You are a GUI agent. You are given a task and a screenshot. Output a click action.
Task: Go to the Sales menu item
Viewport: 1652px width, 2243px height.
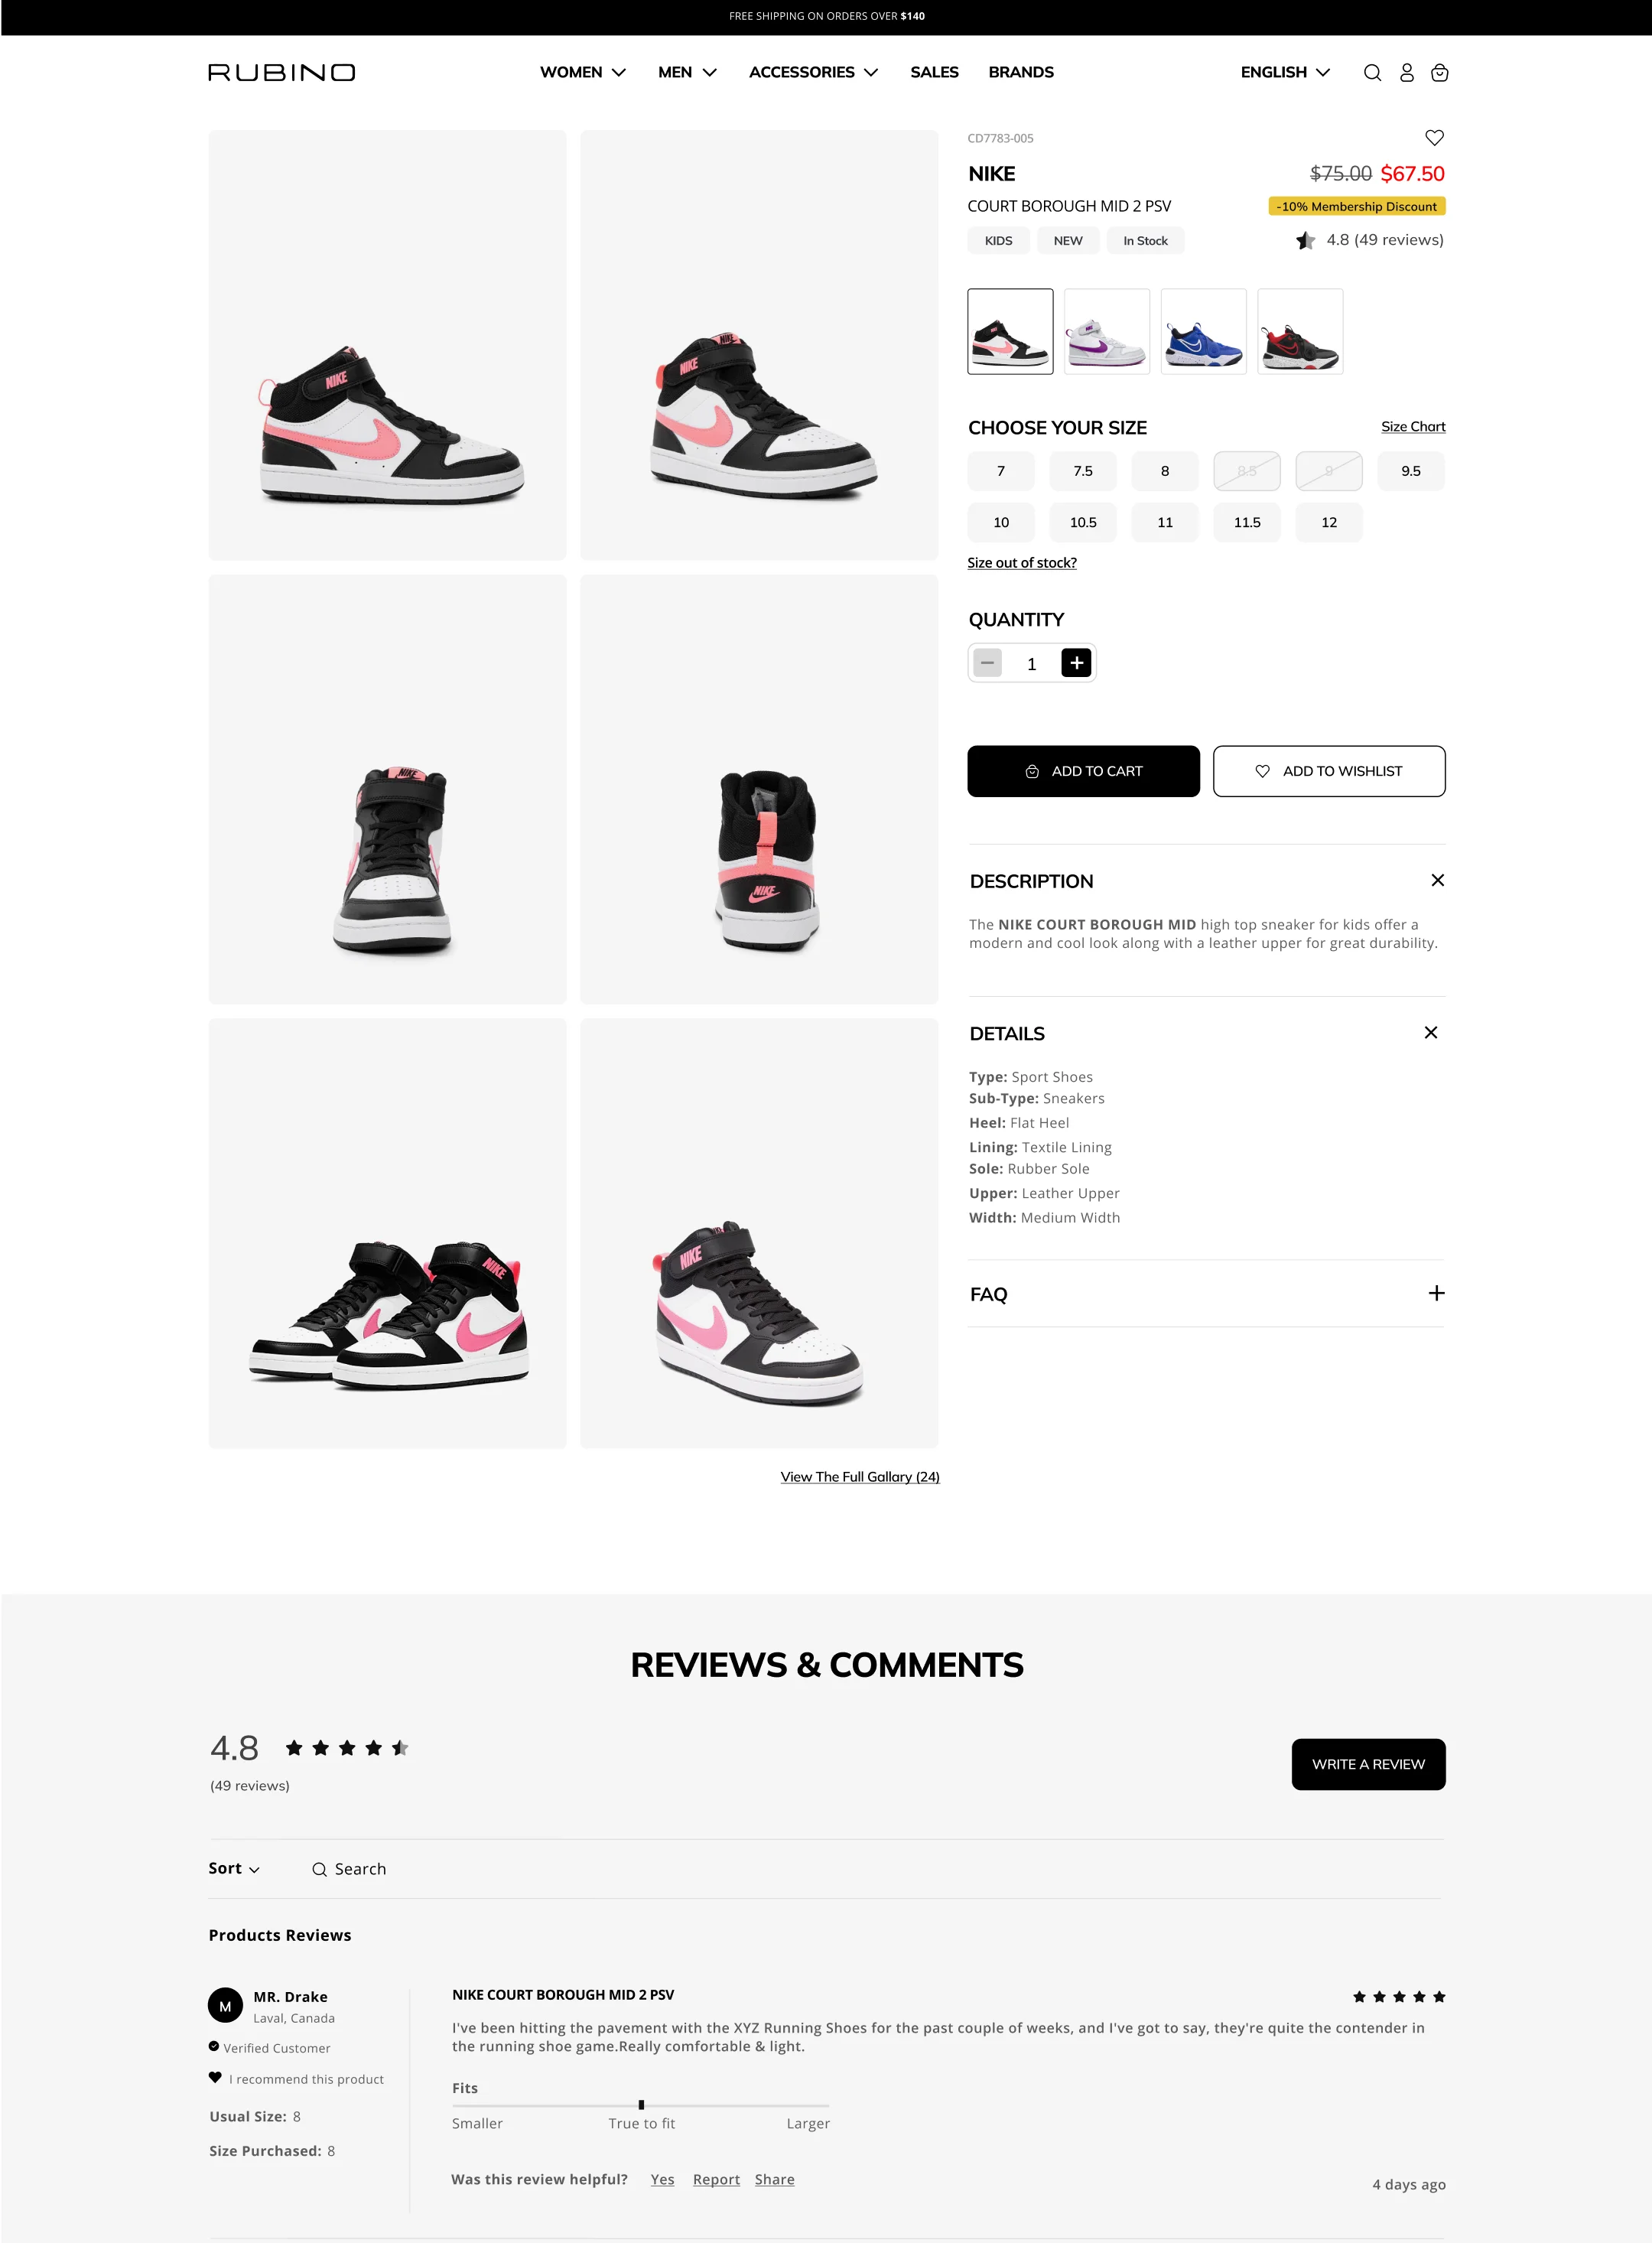pos(934,73)
